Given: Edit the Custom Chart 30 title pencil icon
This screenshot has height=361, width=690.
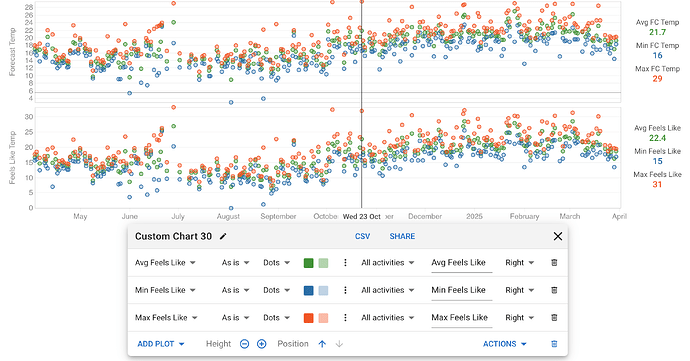Looking at the screenshot, I should pos(223,236).
